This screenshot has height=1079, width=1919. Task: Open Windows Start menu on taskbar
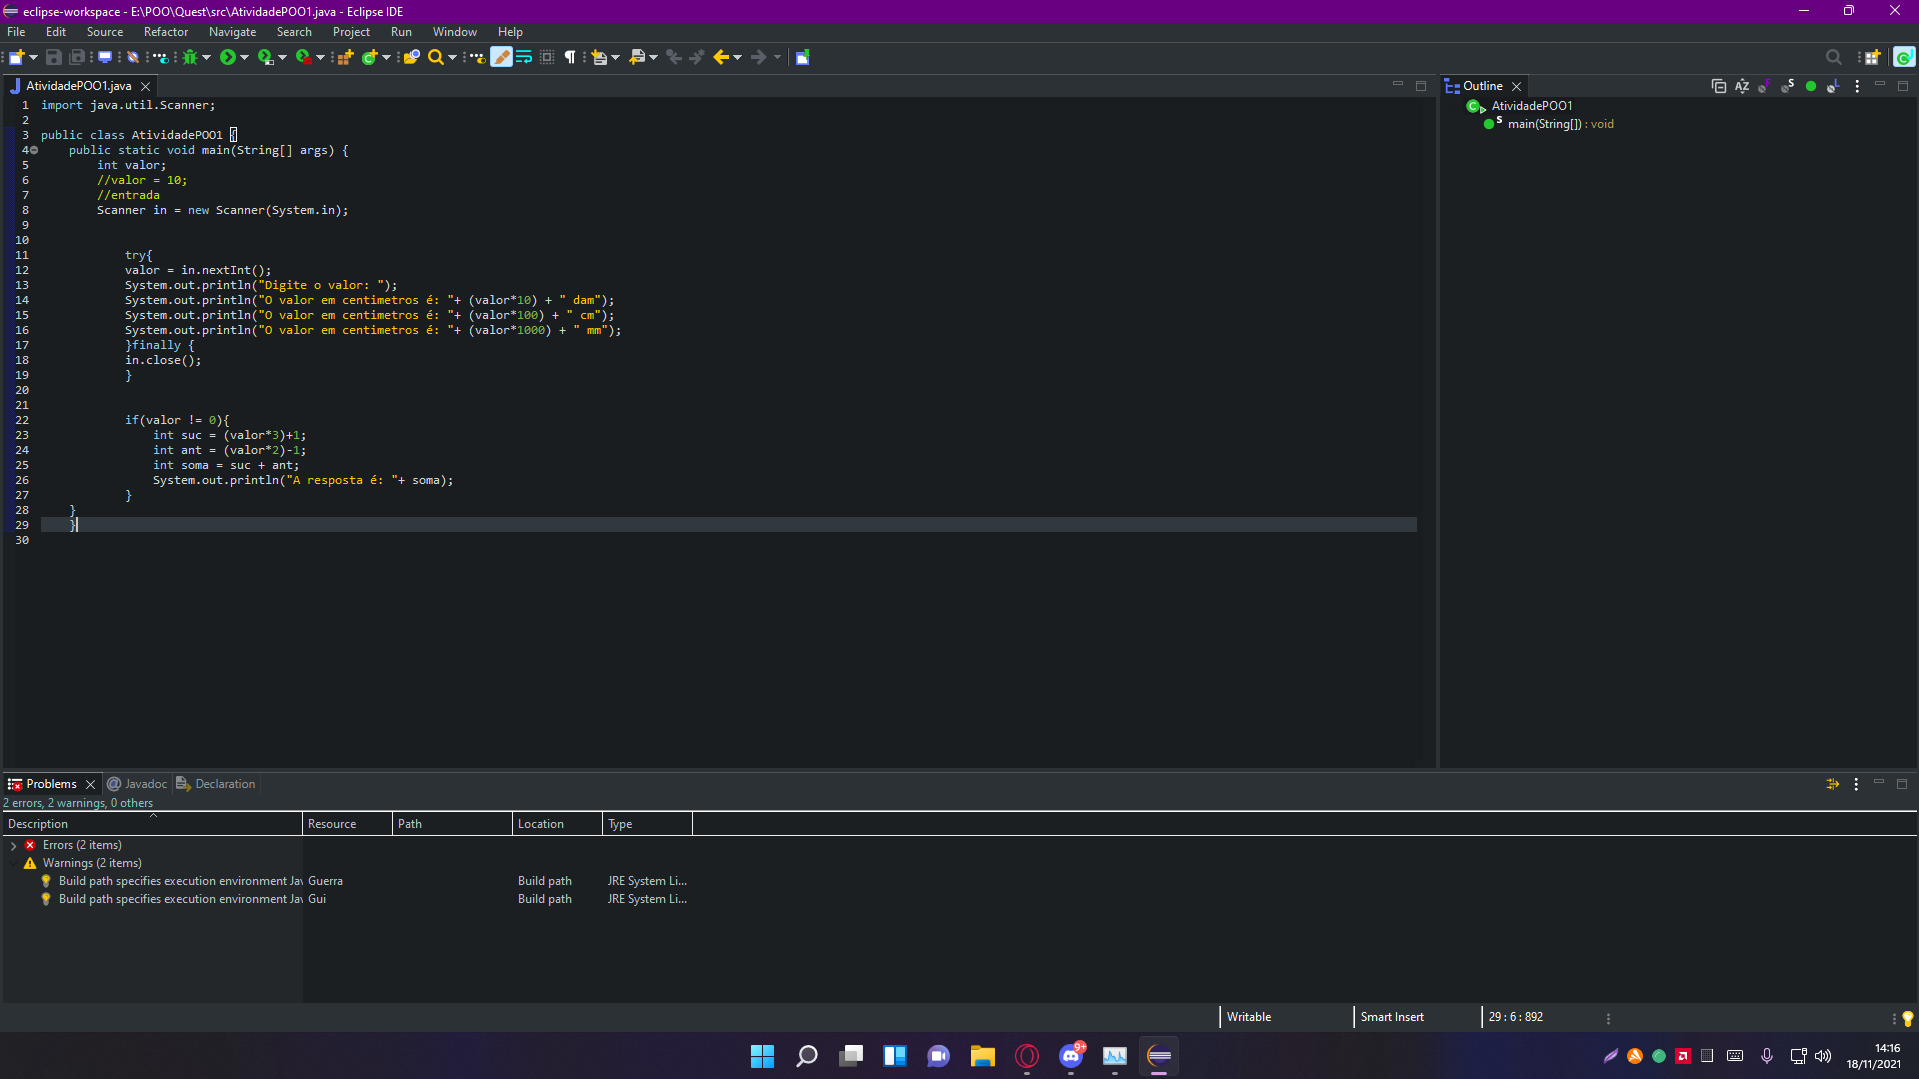[762, 1056]
